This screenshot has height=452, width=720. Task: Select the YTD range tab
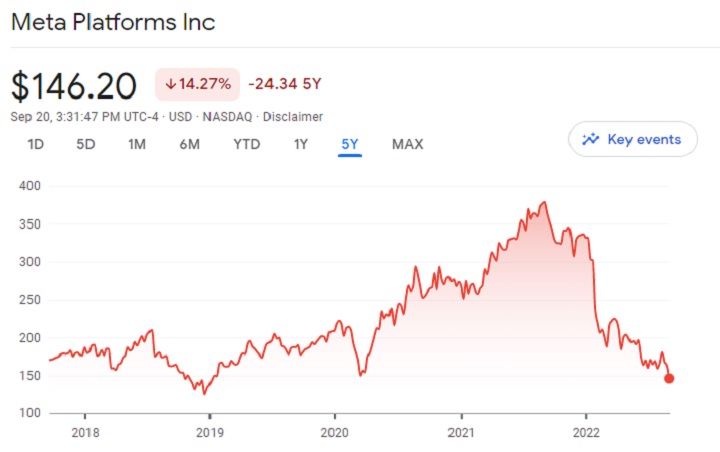click(246, 144)
